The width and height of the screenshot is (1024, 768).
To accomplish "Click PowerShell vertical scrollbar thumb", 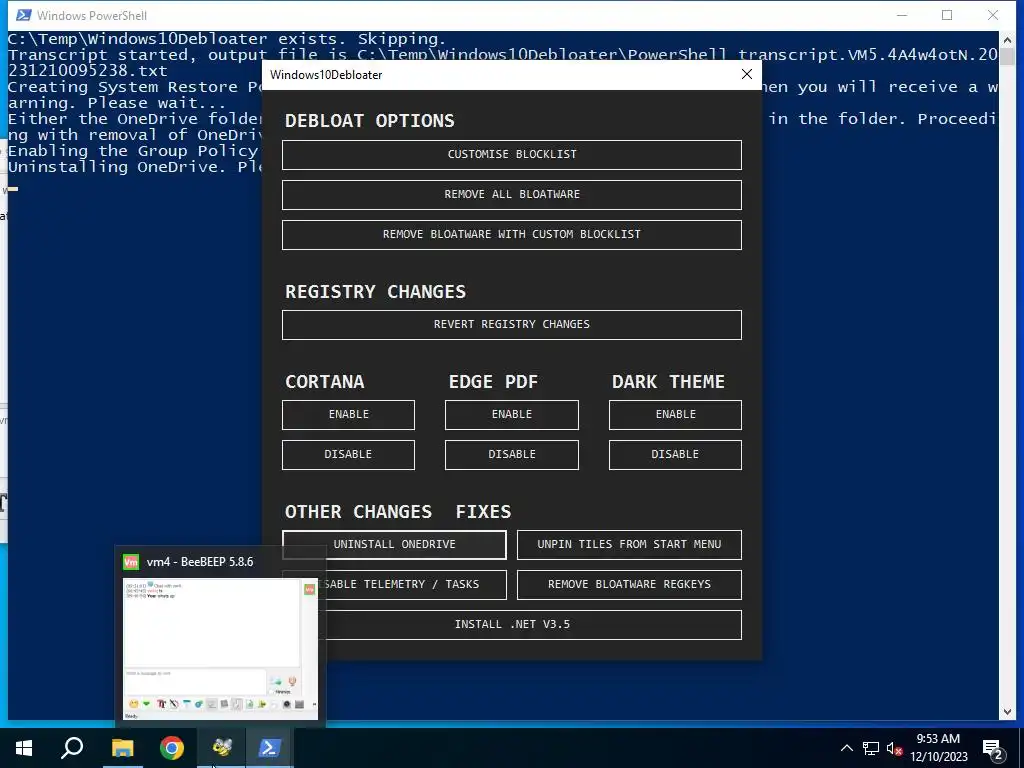I will coord(1007,56).
